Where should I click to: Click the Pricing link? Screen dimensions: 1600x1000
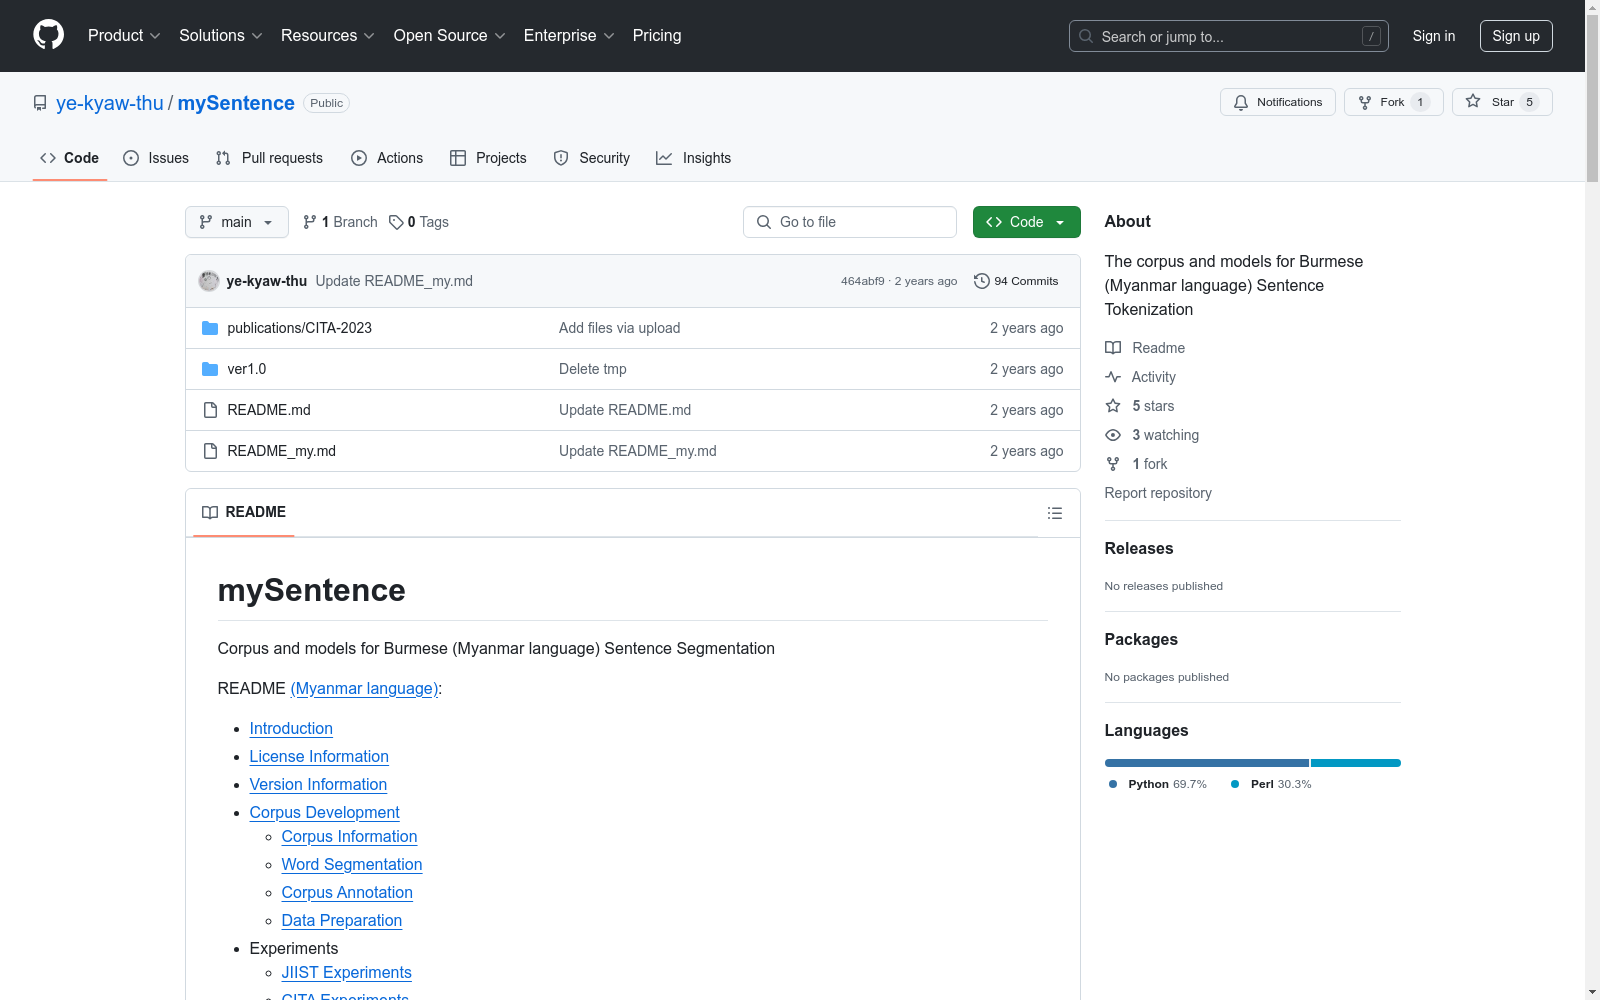point(657,35)
